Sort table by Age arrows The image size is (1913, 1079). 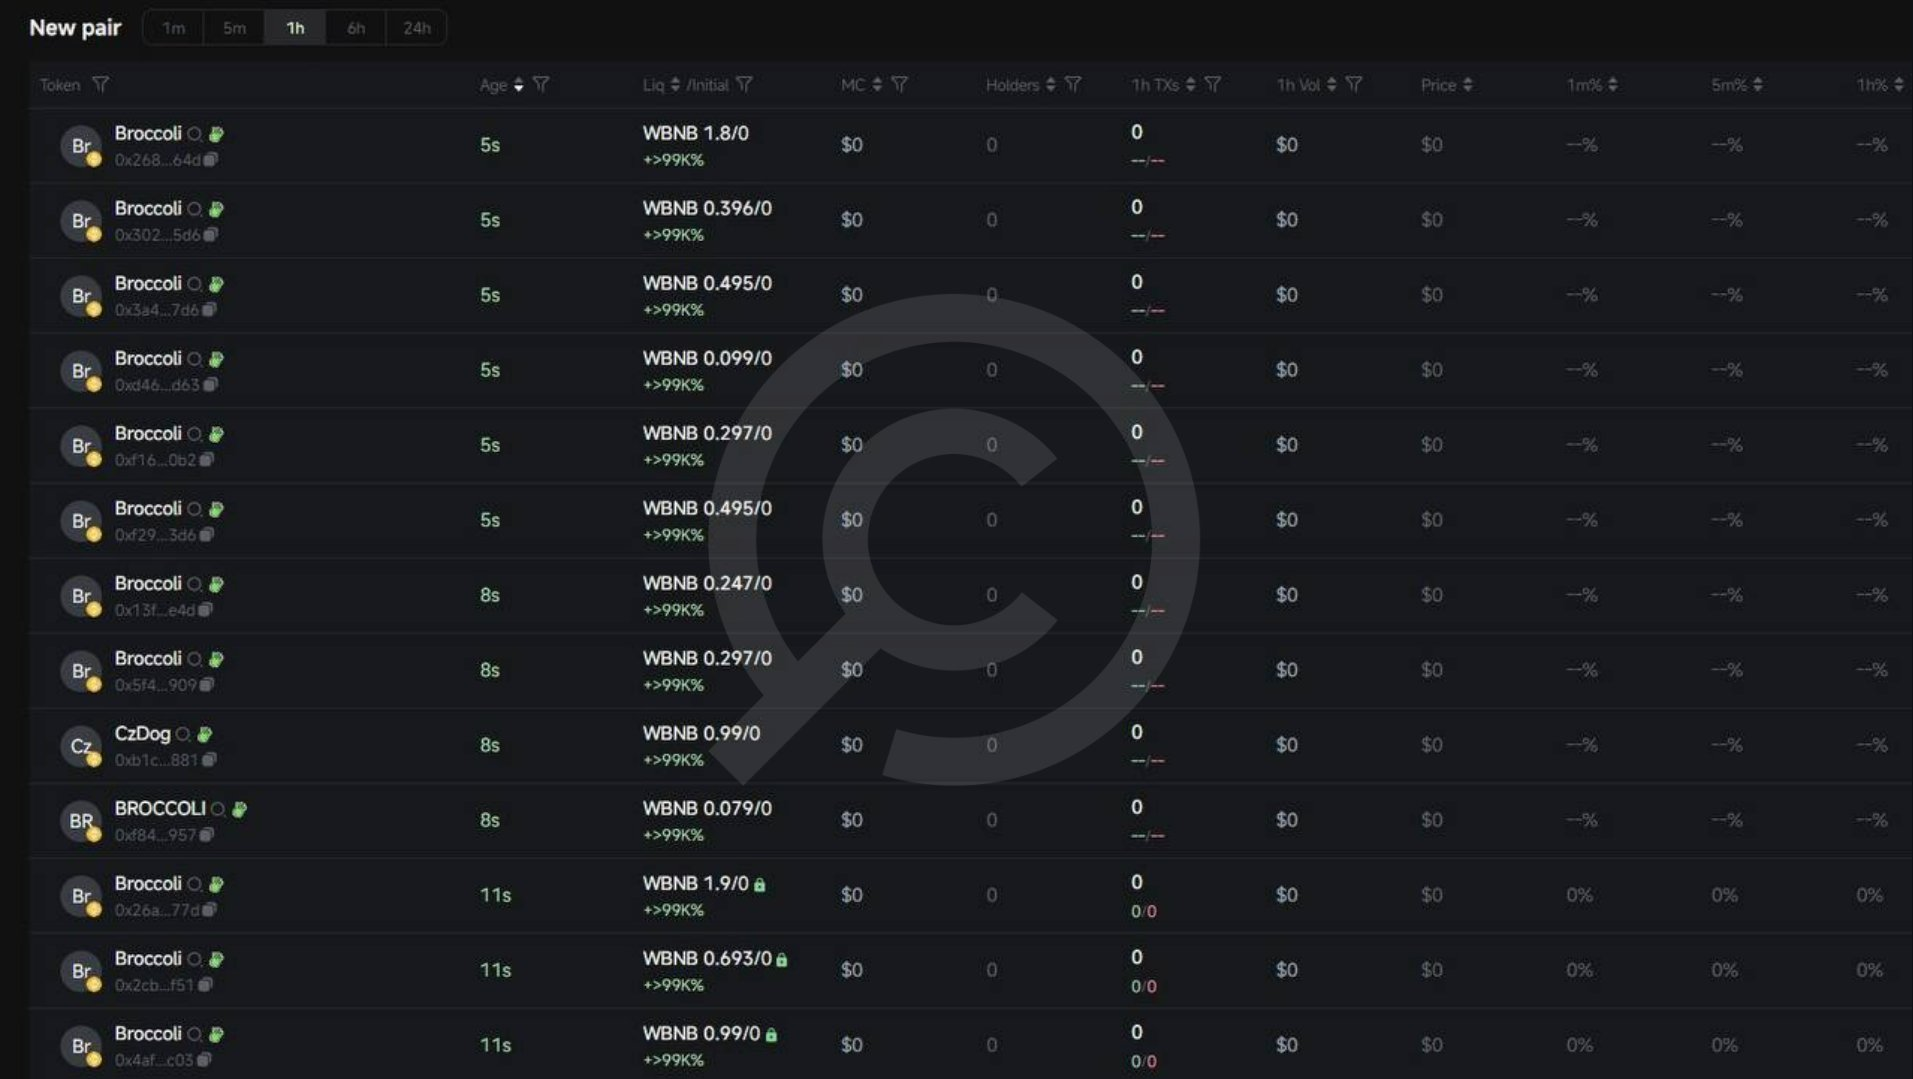click(518, 85)
